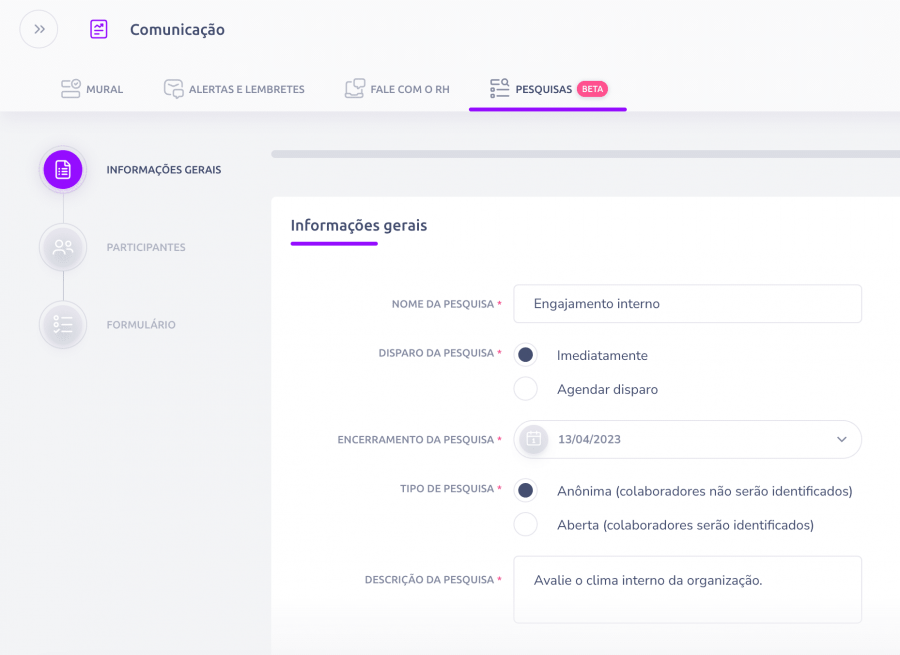The width and height of the screenshot is (900, 655).
Task: Click the Pesquisas search-list icon
Action: click(499, 88)
